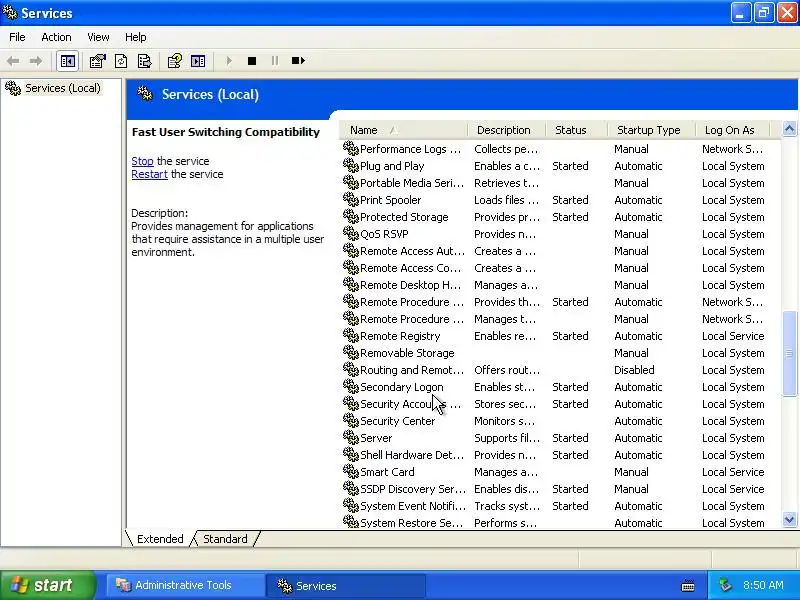Select the SSDP Discovery Ser... service icon
This screenshot has height=600, width=800.
(351, 488)
